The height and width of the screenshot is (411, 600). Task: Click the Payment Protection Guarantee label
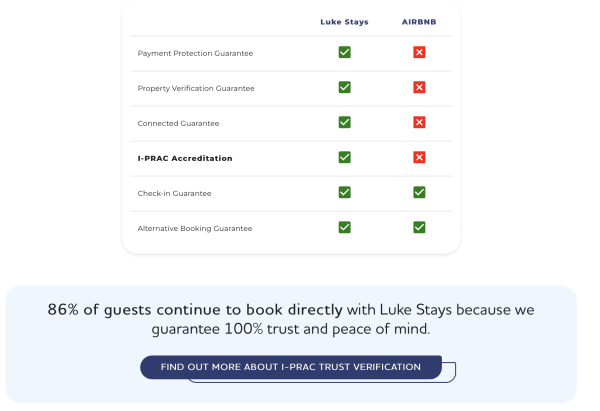195,53
